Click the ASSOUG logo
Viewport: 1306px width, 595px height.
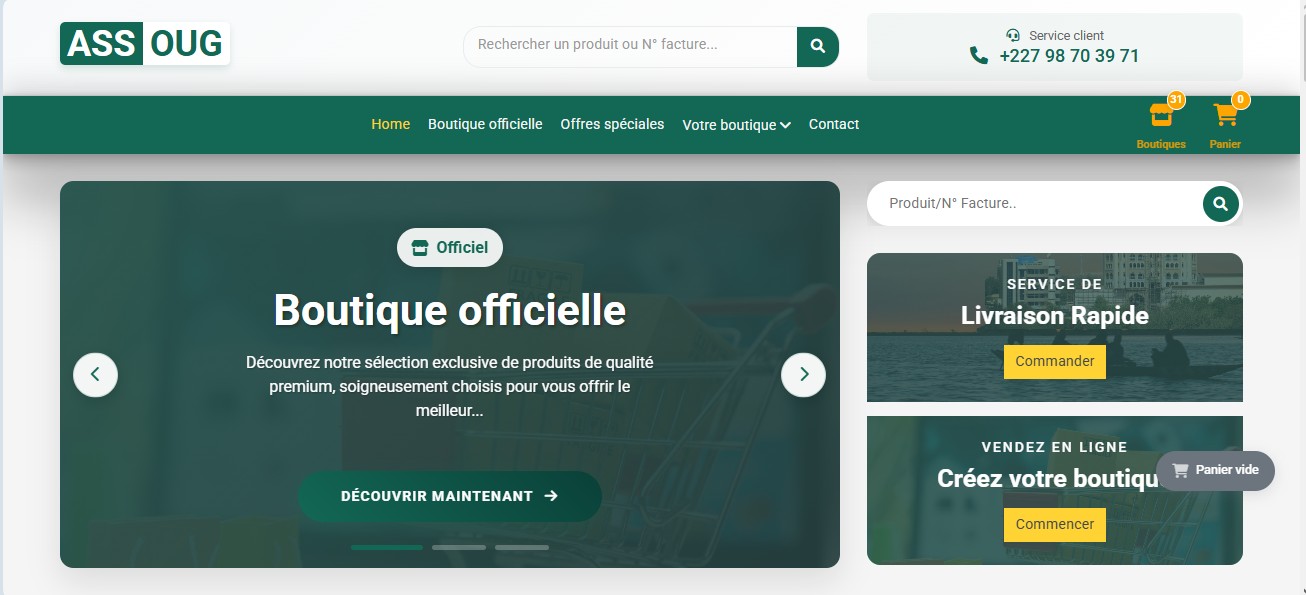pyautogui.click(x=145, y=44)
